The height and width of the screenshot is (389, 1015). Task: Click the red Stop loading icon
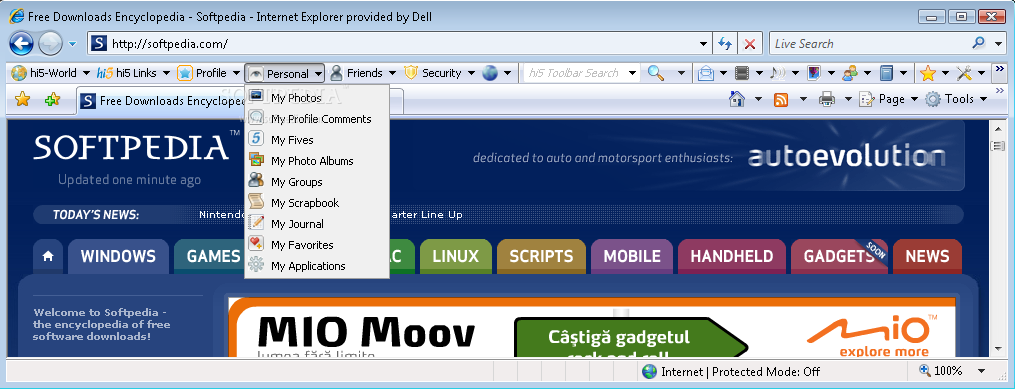(750, 44)
